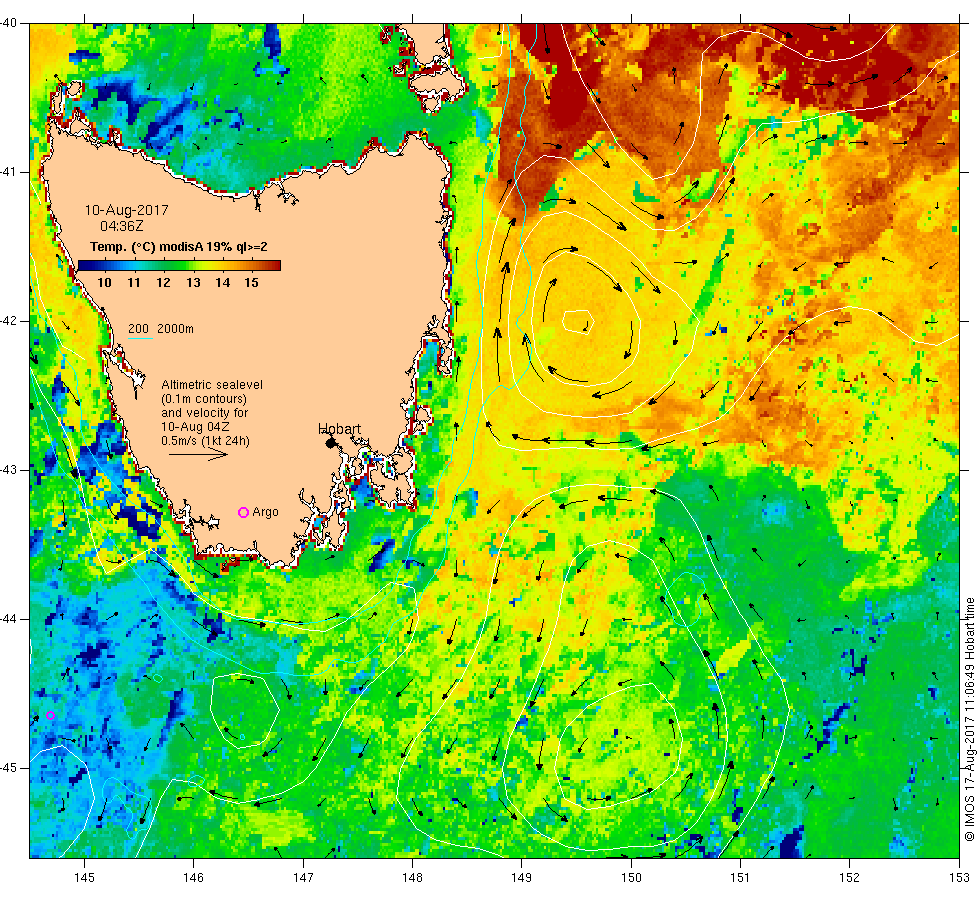Click the center of the eddy at 42S
Image resolution: width=980 pixels, height=900 pixels.
576,321
